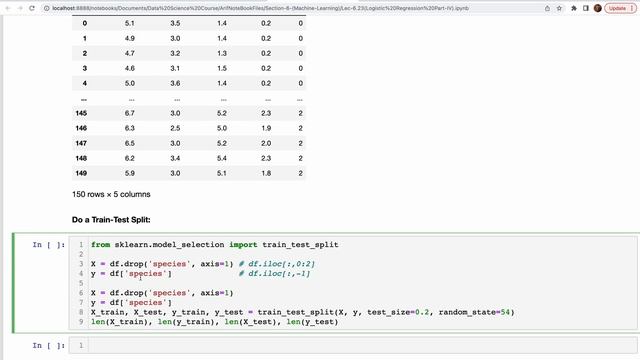Click index label 148 in the dataframe
This screenshot has height=360, width=640.
point(81,158)
